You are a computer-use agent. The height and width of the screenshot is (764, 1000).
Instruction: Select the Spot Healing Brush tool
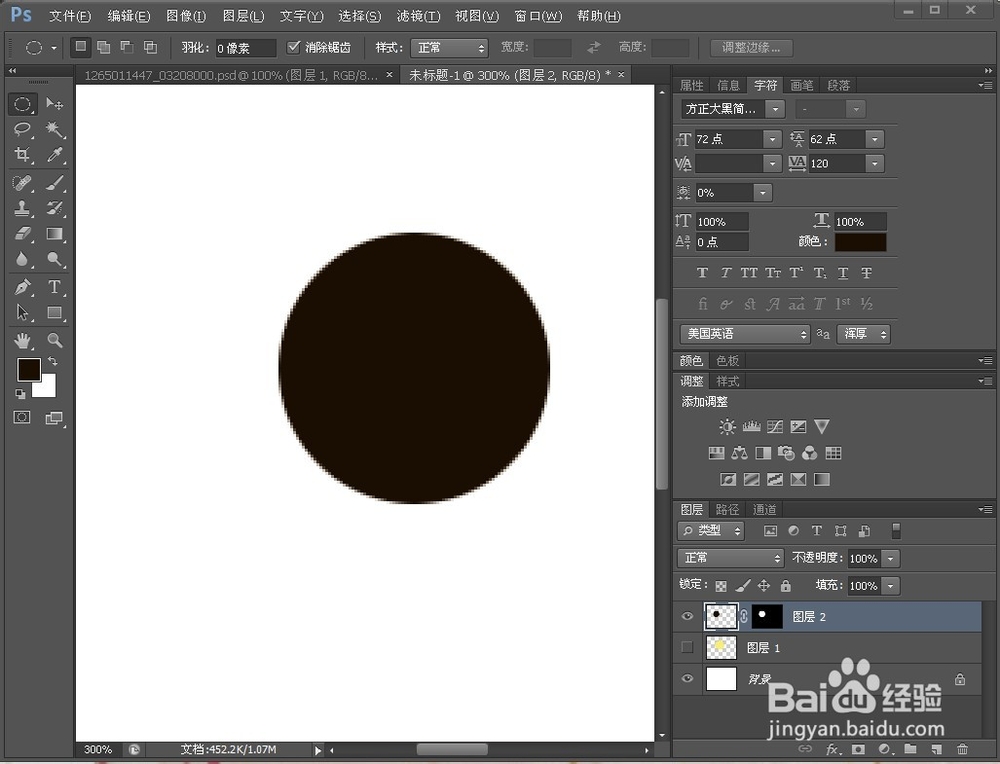[x=22, y=184]
